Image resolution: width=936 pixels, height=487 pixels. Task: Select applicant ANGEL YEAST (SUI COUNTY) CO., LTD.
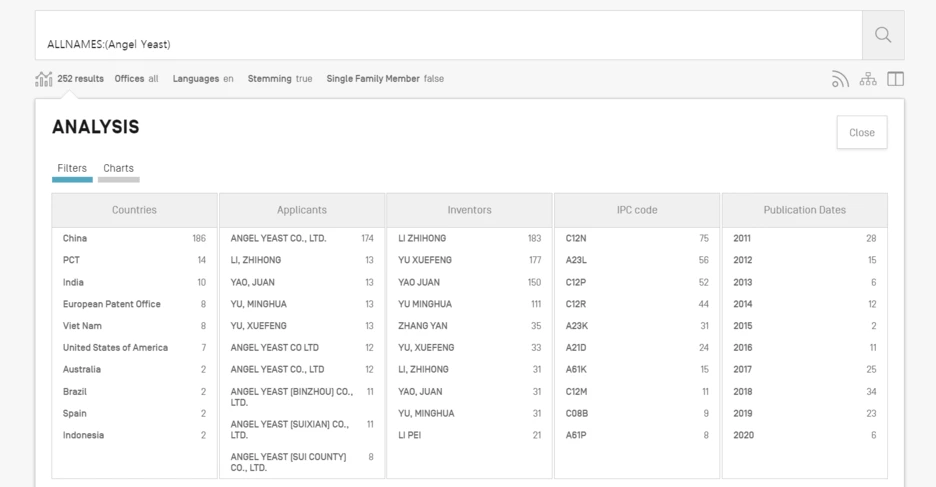point(302,463)
